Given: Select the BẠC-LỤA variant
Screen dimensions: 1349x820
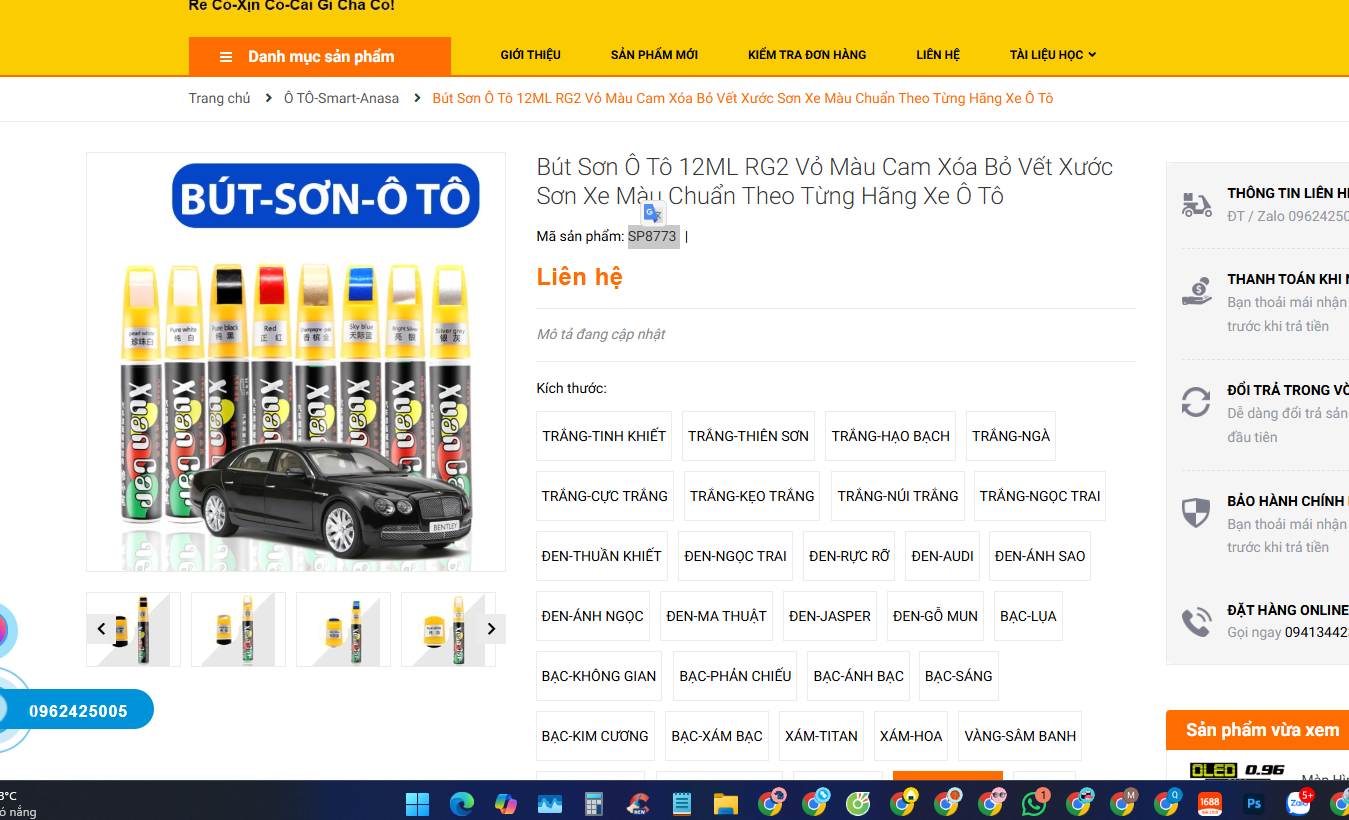Looking at the screenshot, I should click(x=1028, y=616).
